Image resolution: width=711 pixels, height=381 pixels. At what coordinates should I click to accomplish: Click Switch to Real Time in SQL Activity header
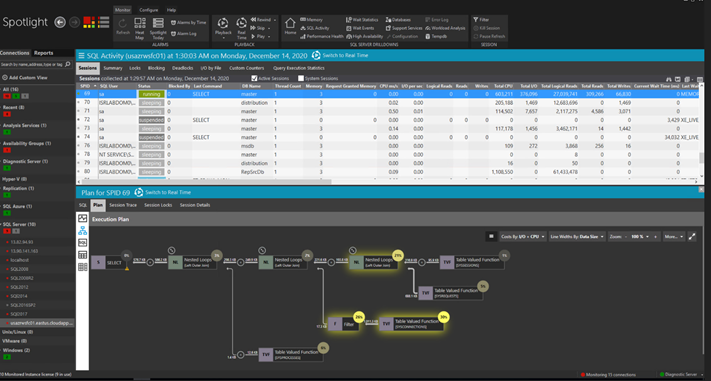click(x=341, y=55)
